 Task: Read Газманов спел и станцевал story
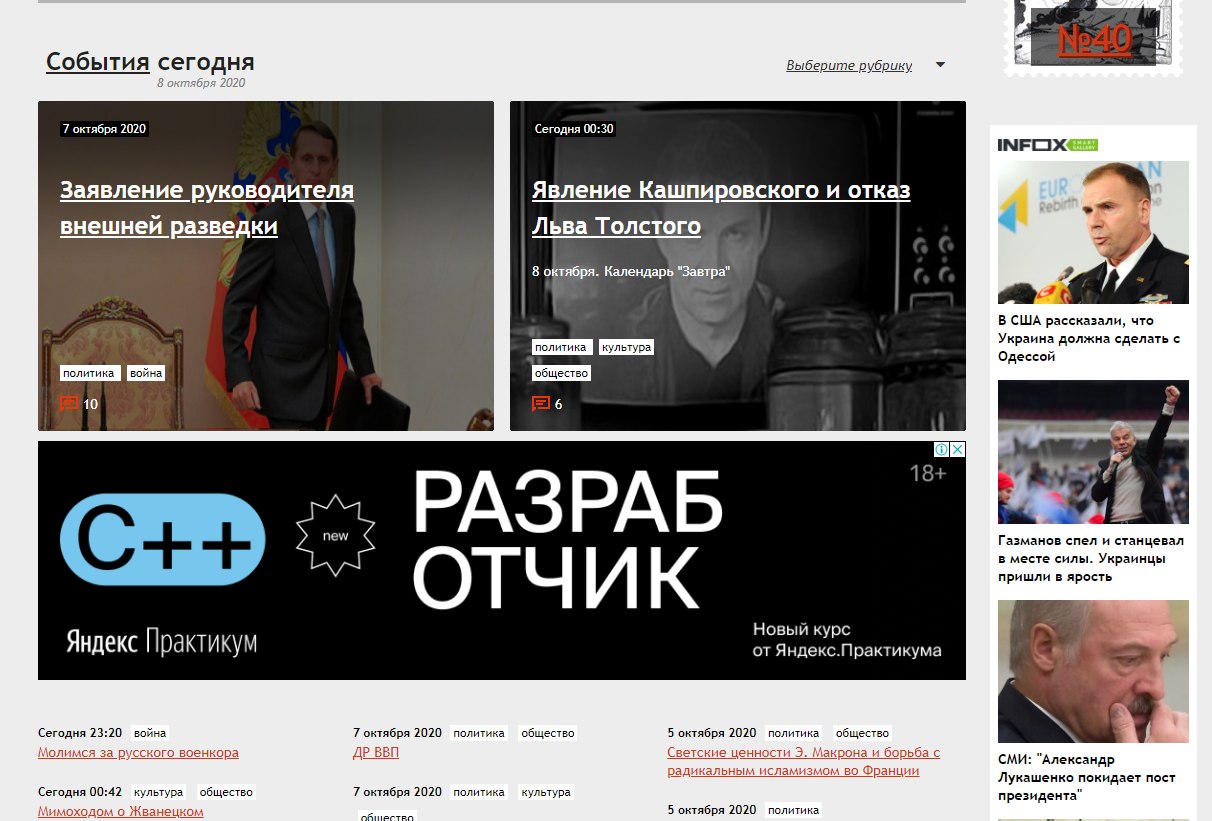(1090, 558)
